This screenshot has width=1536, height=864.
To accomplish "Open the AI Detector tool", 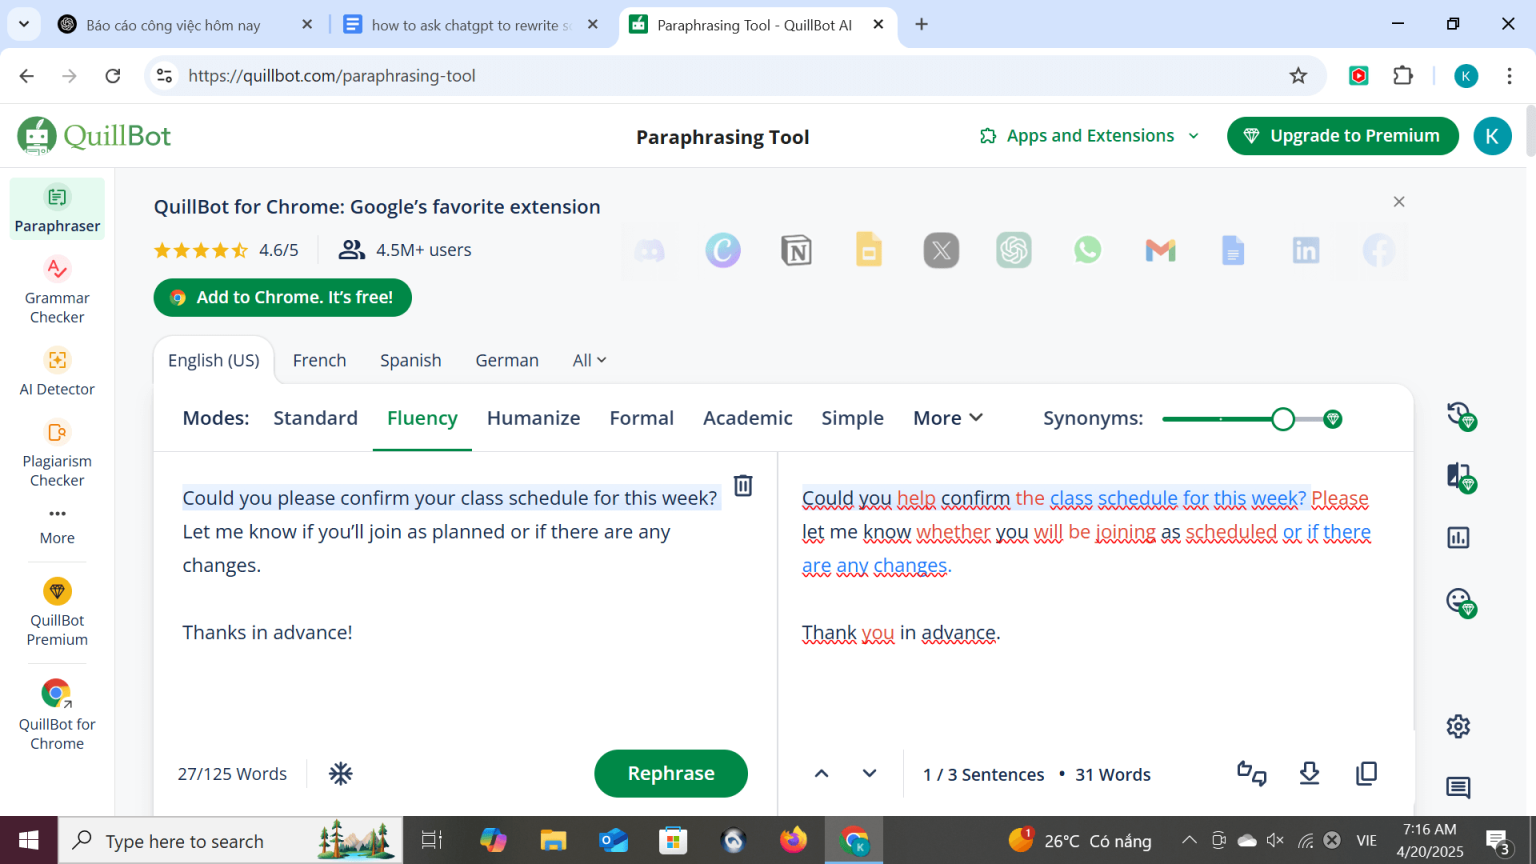I will (56, 370).
